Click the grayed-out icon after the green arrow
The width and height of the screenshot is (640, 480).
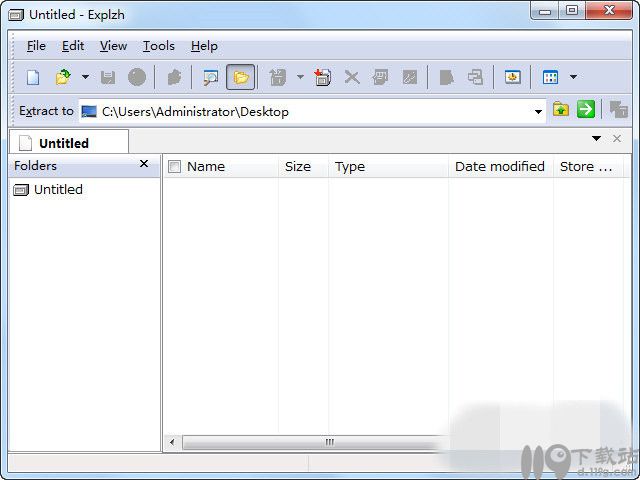[618, 109]
